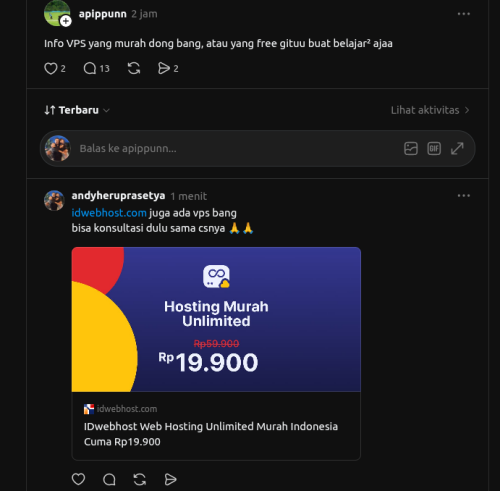Attach an image using the reply box gallery icon
Image resolution: width=500 pixels, height=491 pixels.
pyautogui.click(x=411, y=149)
